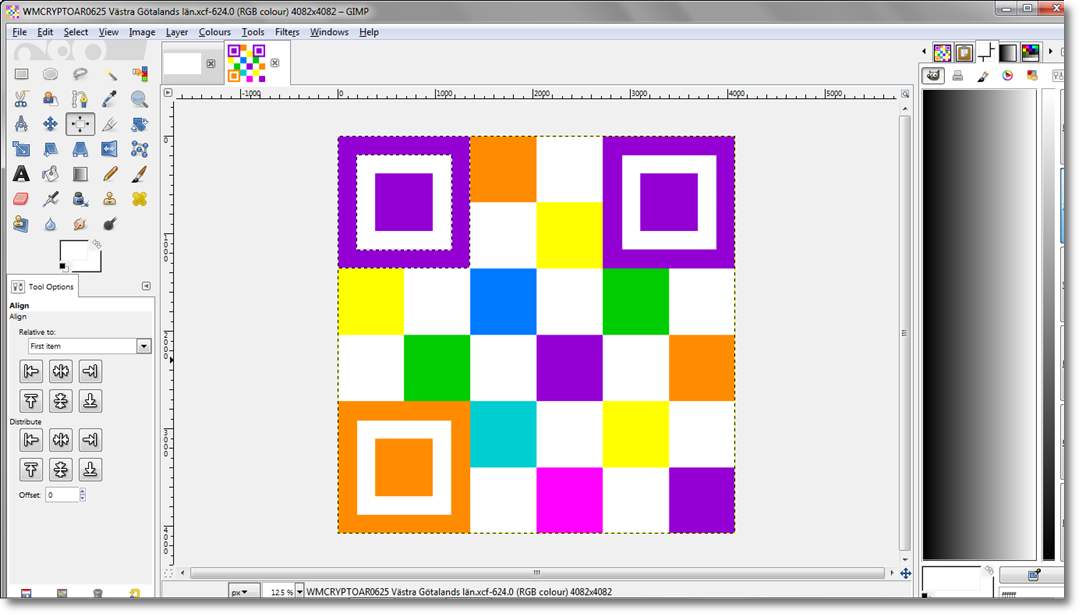Select the Shear tool
Viewport: 1080px width, 615px height.
50,149
